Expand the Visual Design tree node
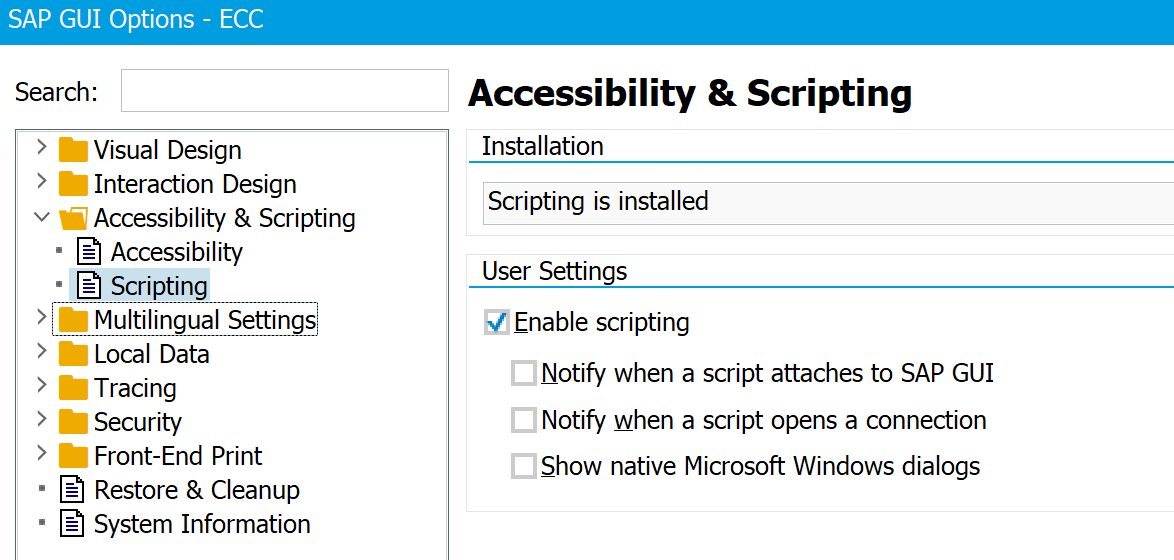Viewport: 1174px width, 560px height. [41, 149]
